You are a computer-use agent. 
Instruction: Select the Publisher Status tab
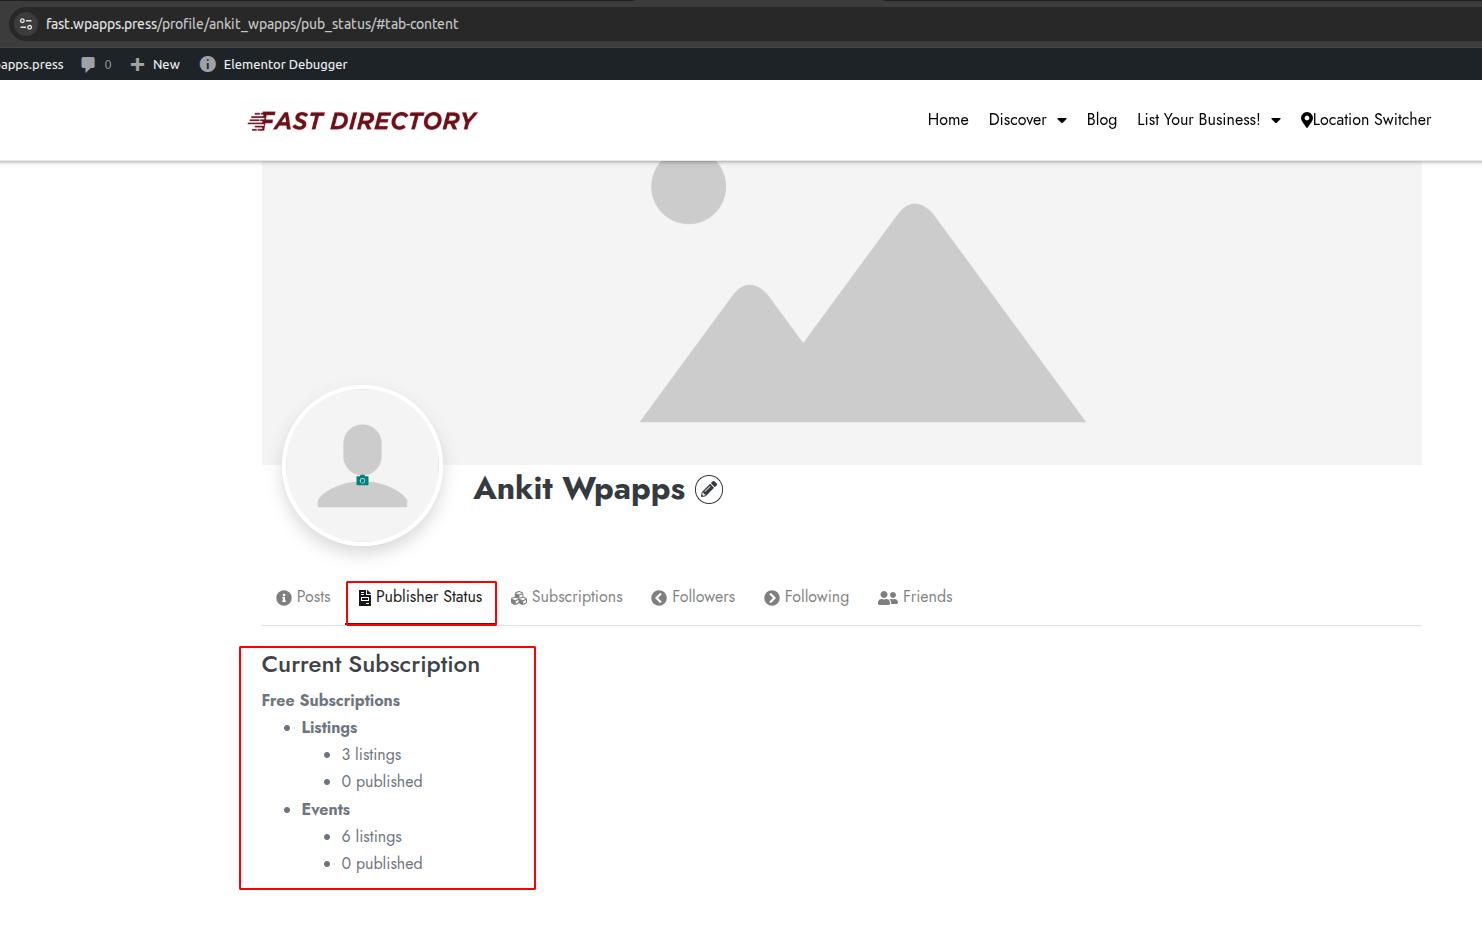click(x=420, y=597)
